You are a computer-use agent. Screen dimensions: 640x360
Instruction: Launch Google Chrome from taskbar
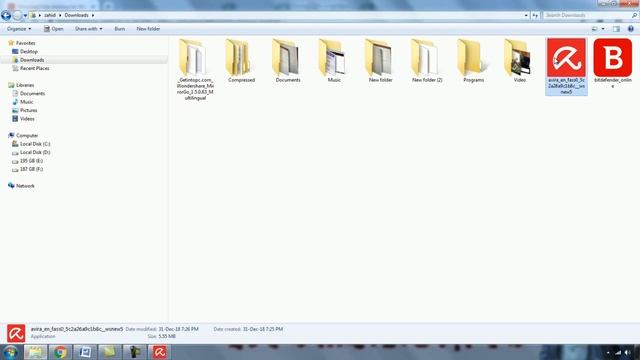60,352
